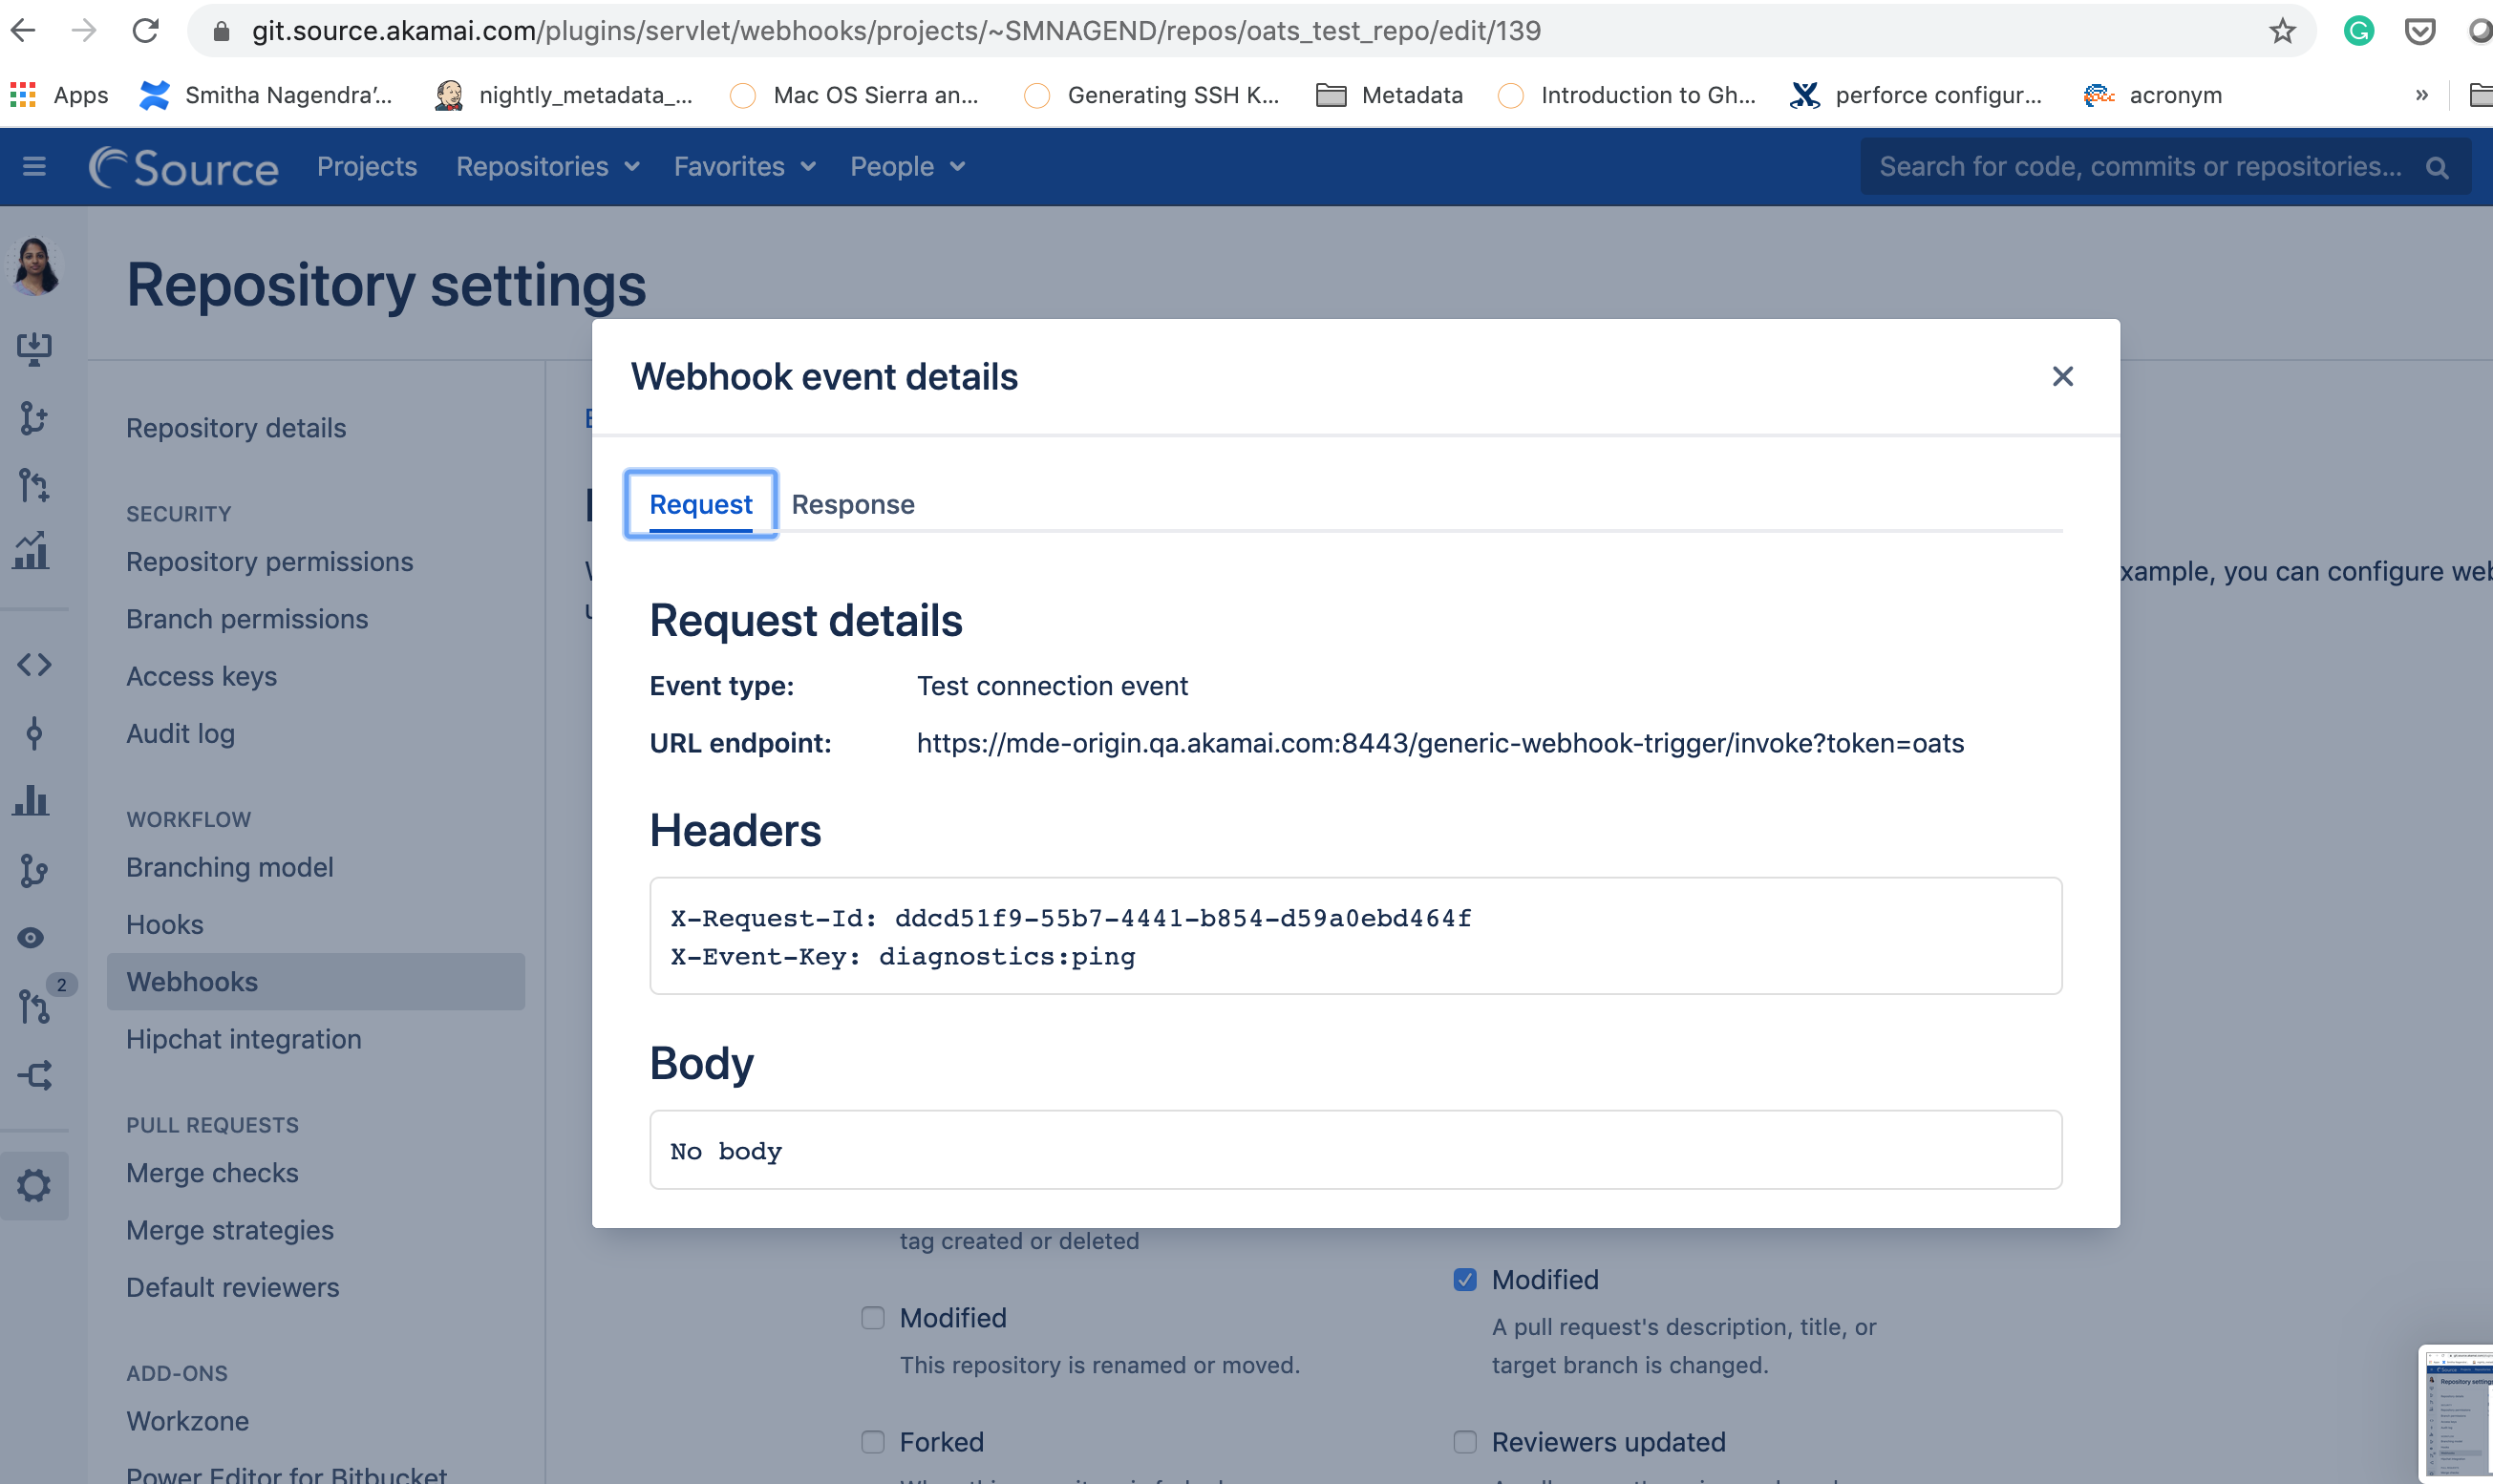Select Webhooks in settings sidebar
The width and height of the screenshot is (2493, 1484).
click(x=315, y=981)
